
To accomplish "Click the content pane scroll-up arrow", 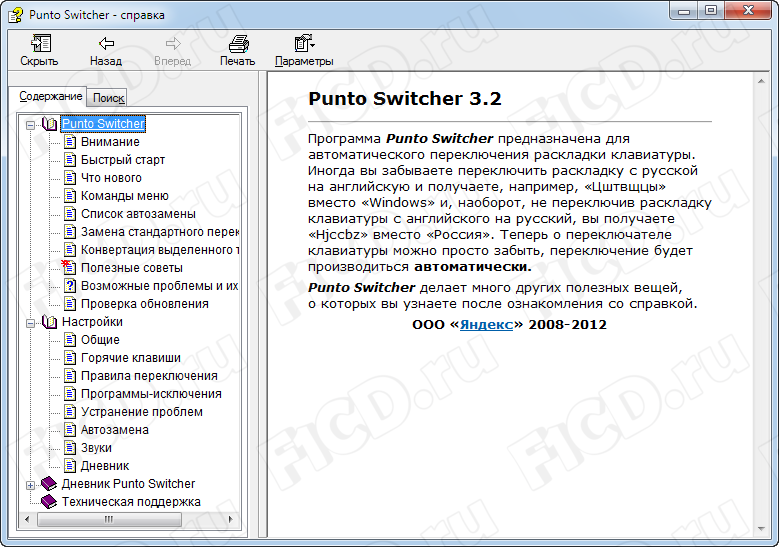I will click(x=761, y=80).
